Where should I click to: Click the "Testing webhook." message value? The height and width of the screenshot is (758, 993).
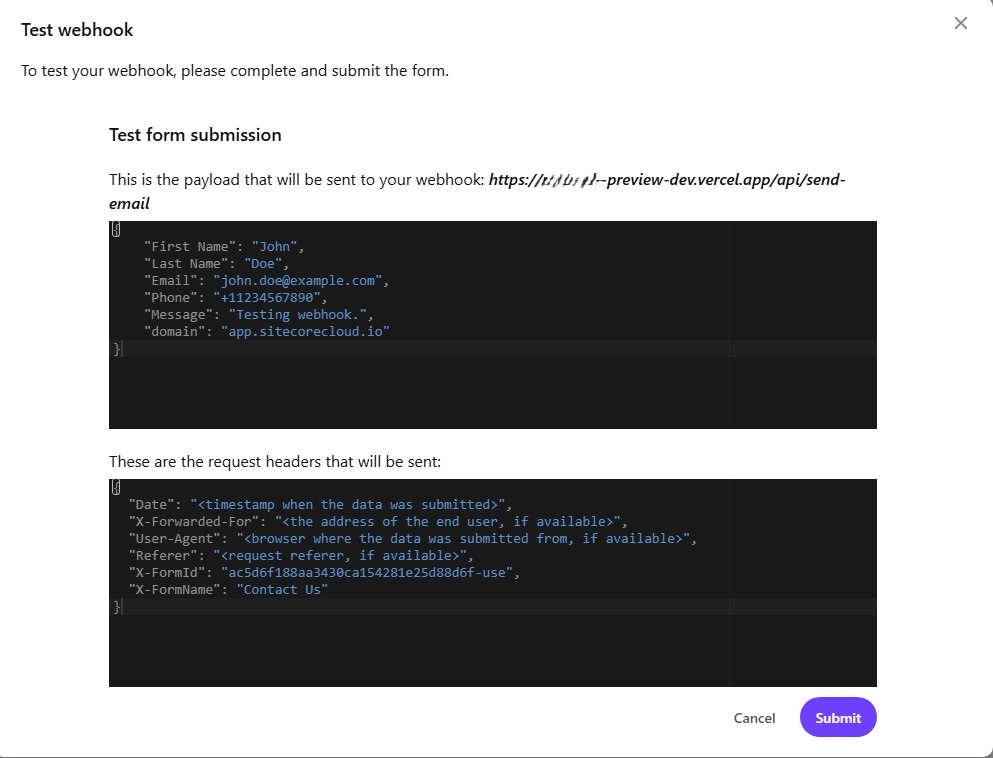(298, 315)
